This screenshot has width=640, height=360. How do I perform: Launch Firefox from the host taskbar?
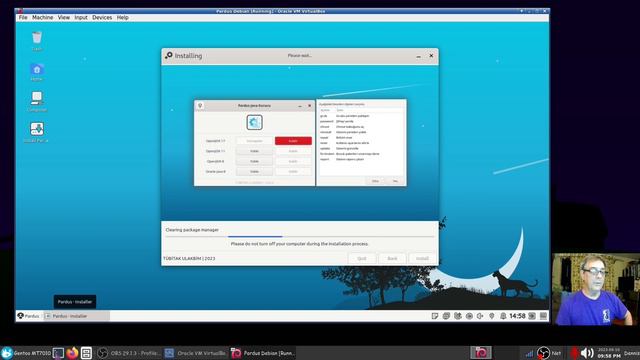[x=72, y=353]
